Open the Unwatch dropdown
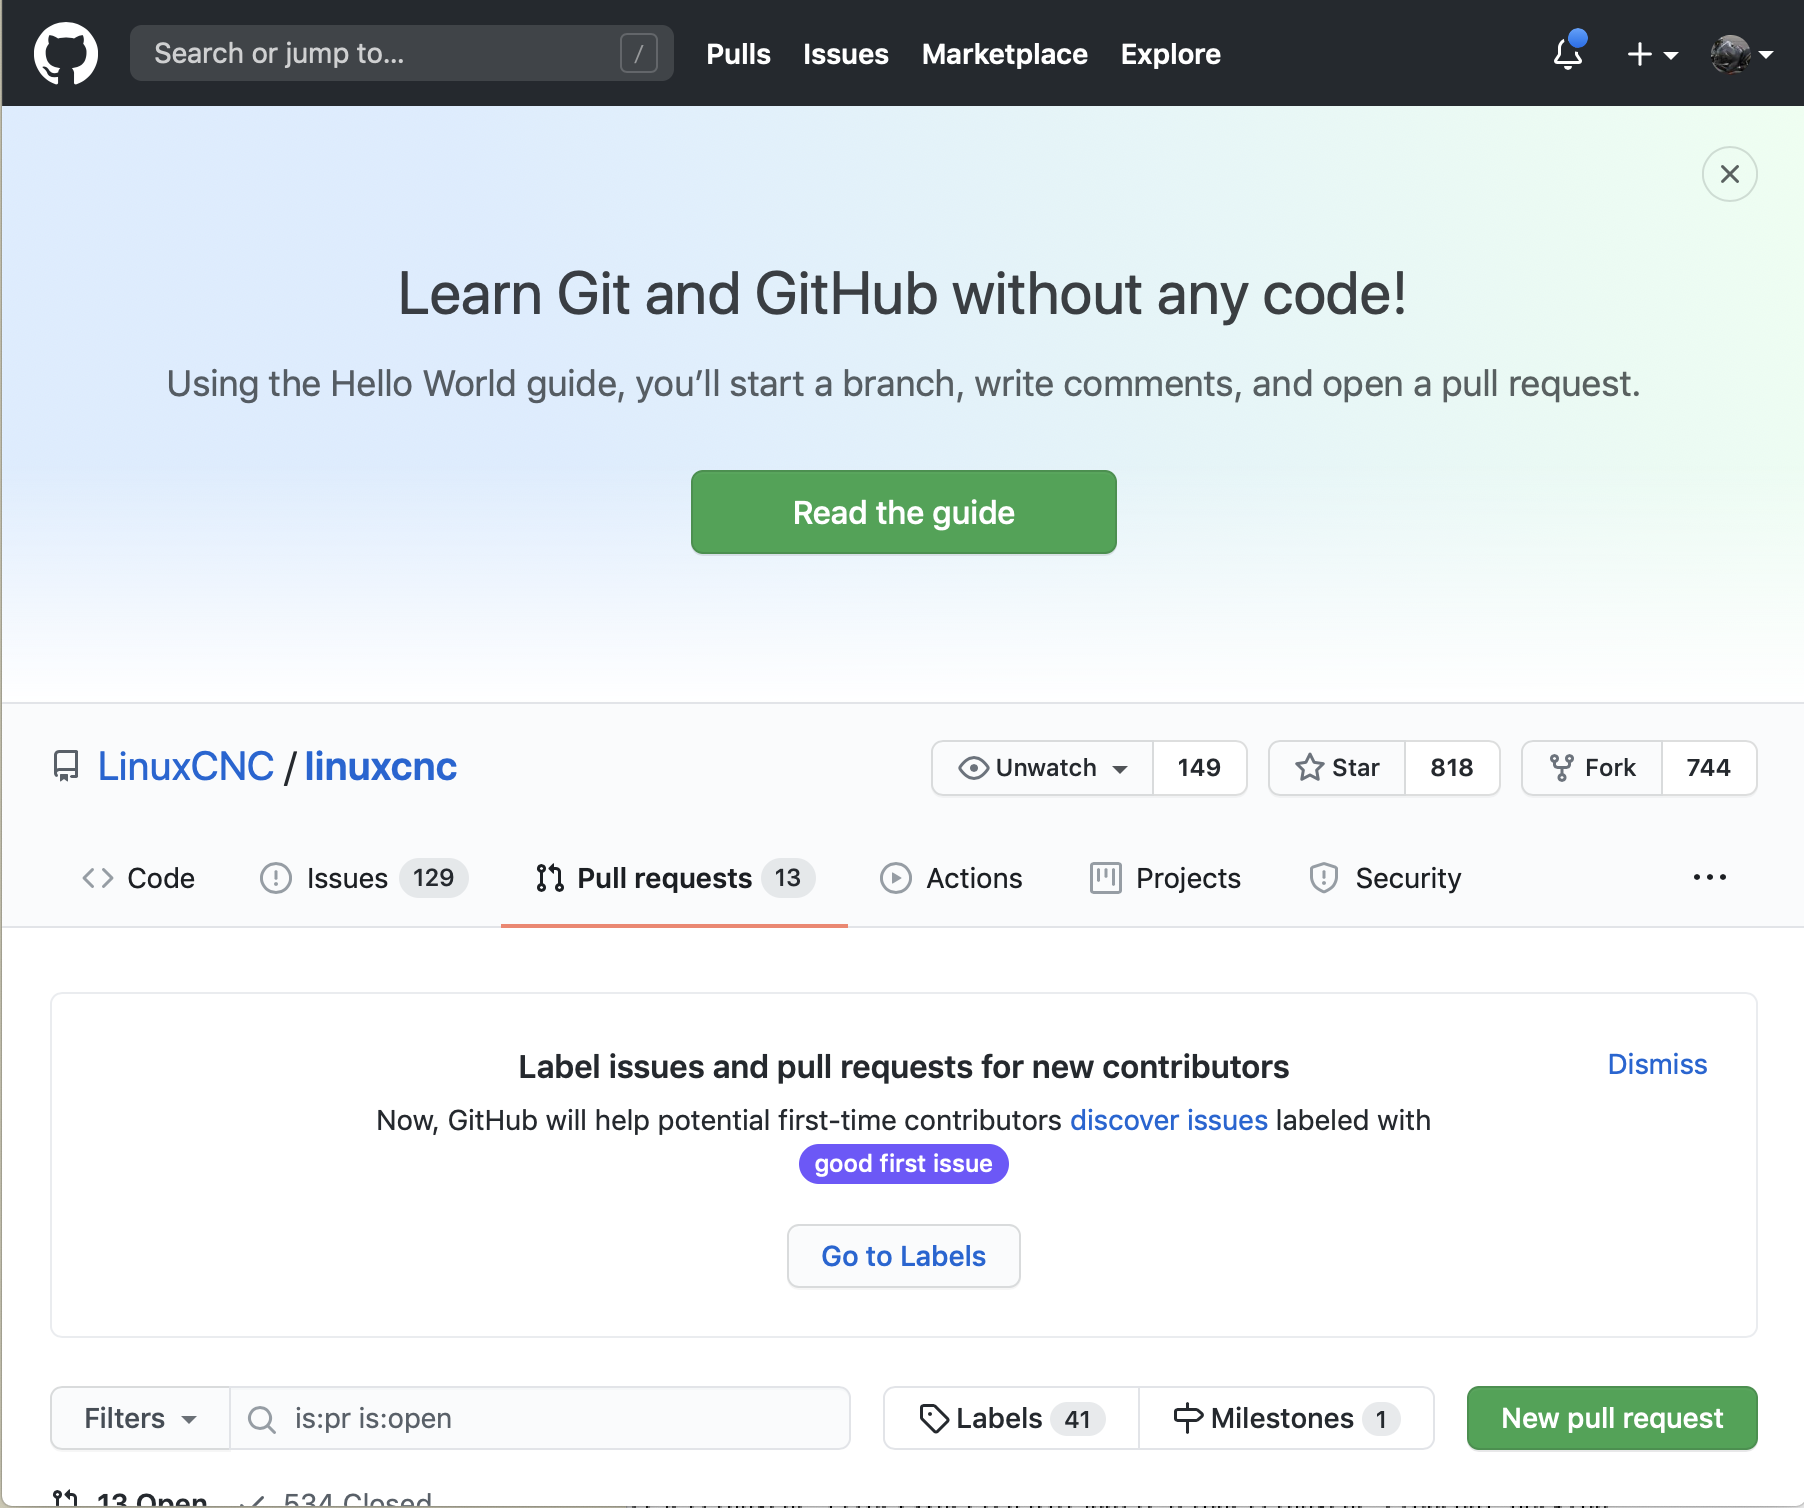The height and width of the screenshot is (1508, 1804). pos(1042,768)
